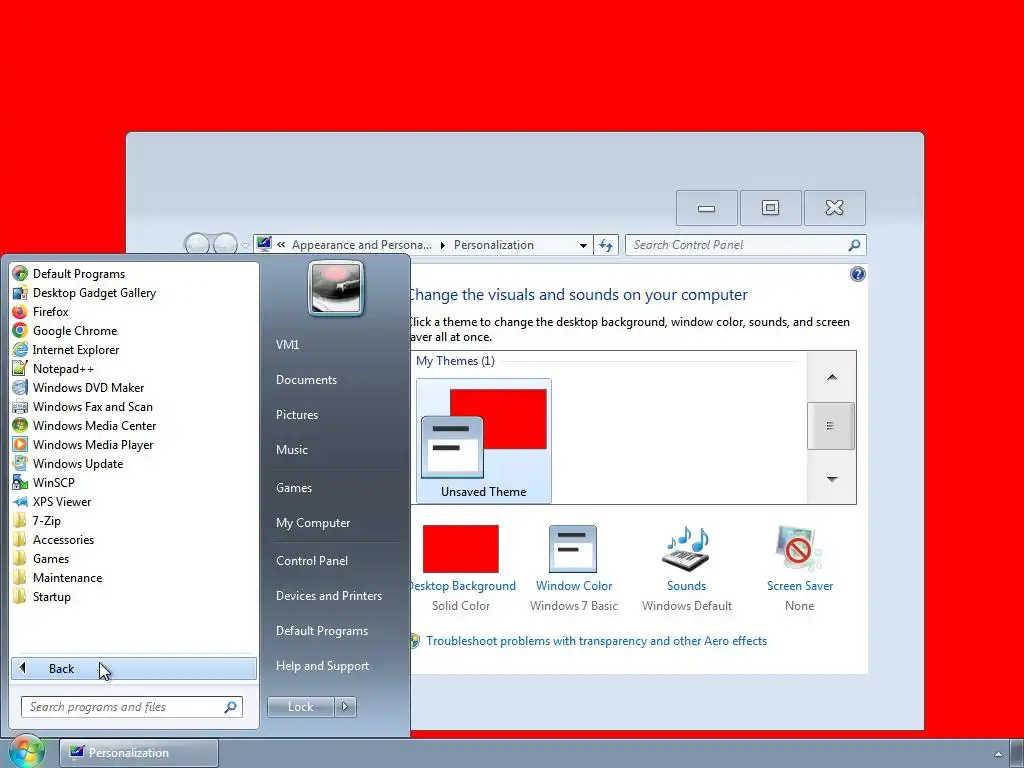Select the Personalization taskbar button

click(x=138, y=752)
